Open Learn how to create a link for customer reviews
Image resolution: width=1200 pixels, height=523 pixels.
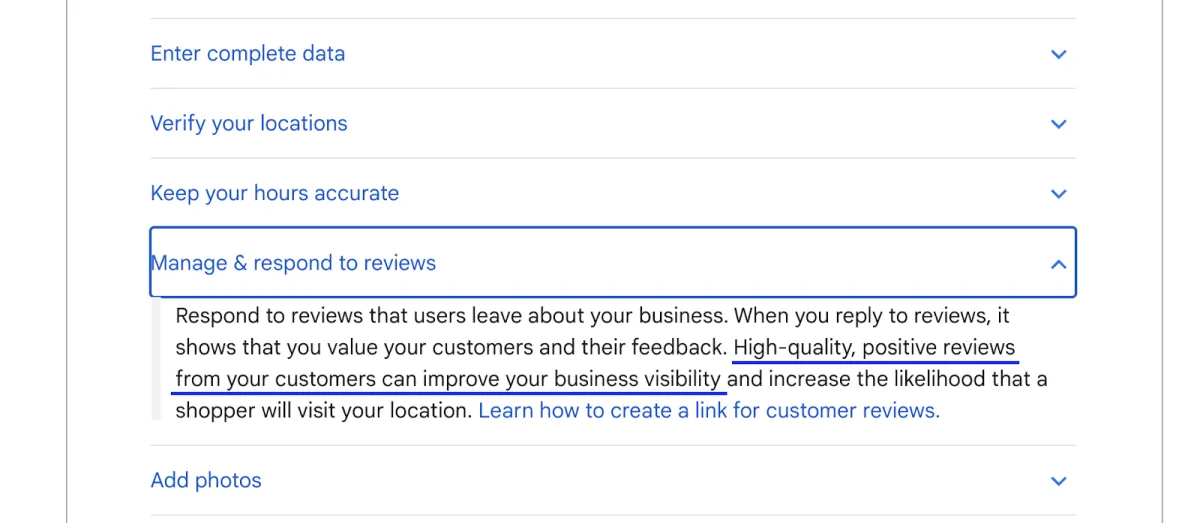709,411
